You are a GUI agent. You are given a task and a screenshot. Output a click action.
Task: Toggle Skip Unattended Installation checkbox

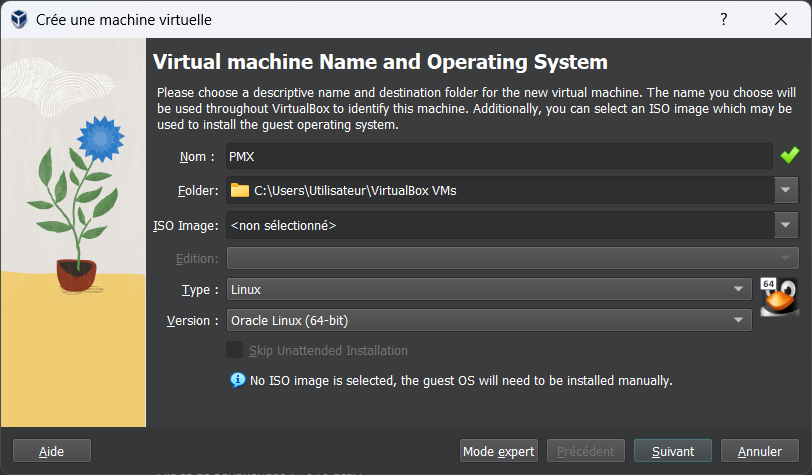click(235, 350)
